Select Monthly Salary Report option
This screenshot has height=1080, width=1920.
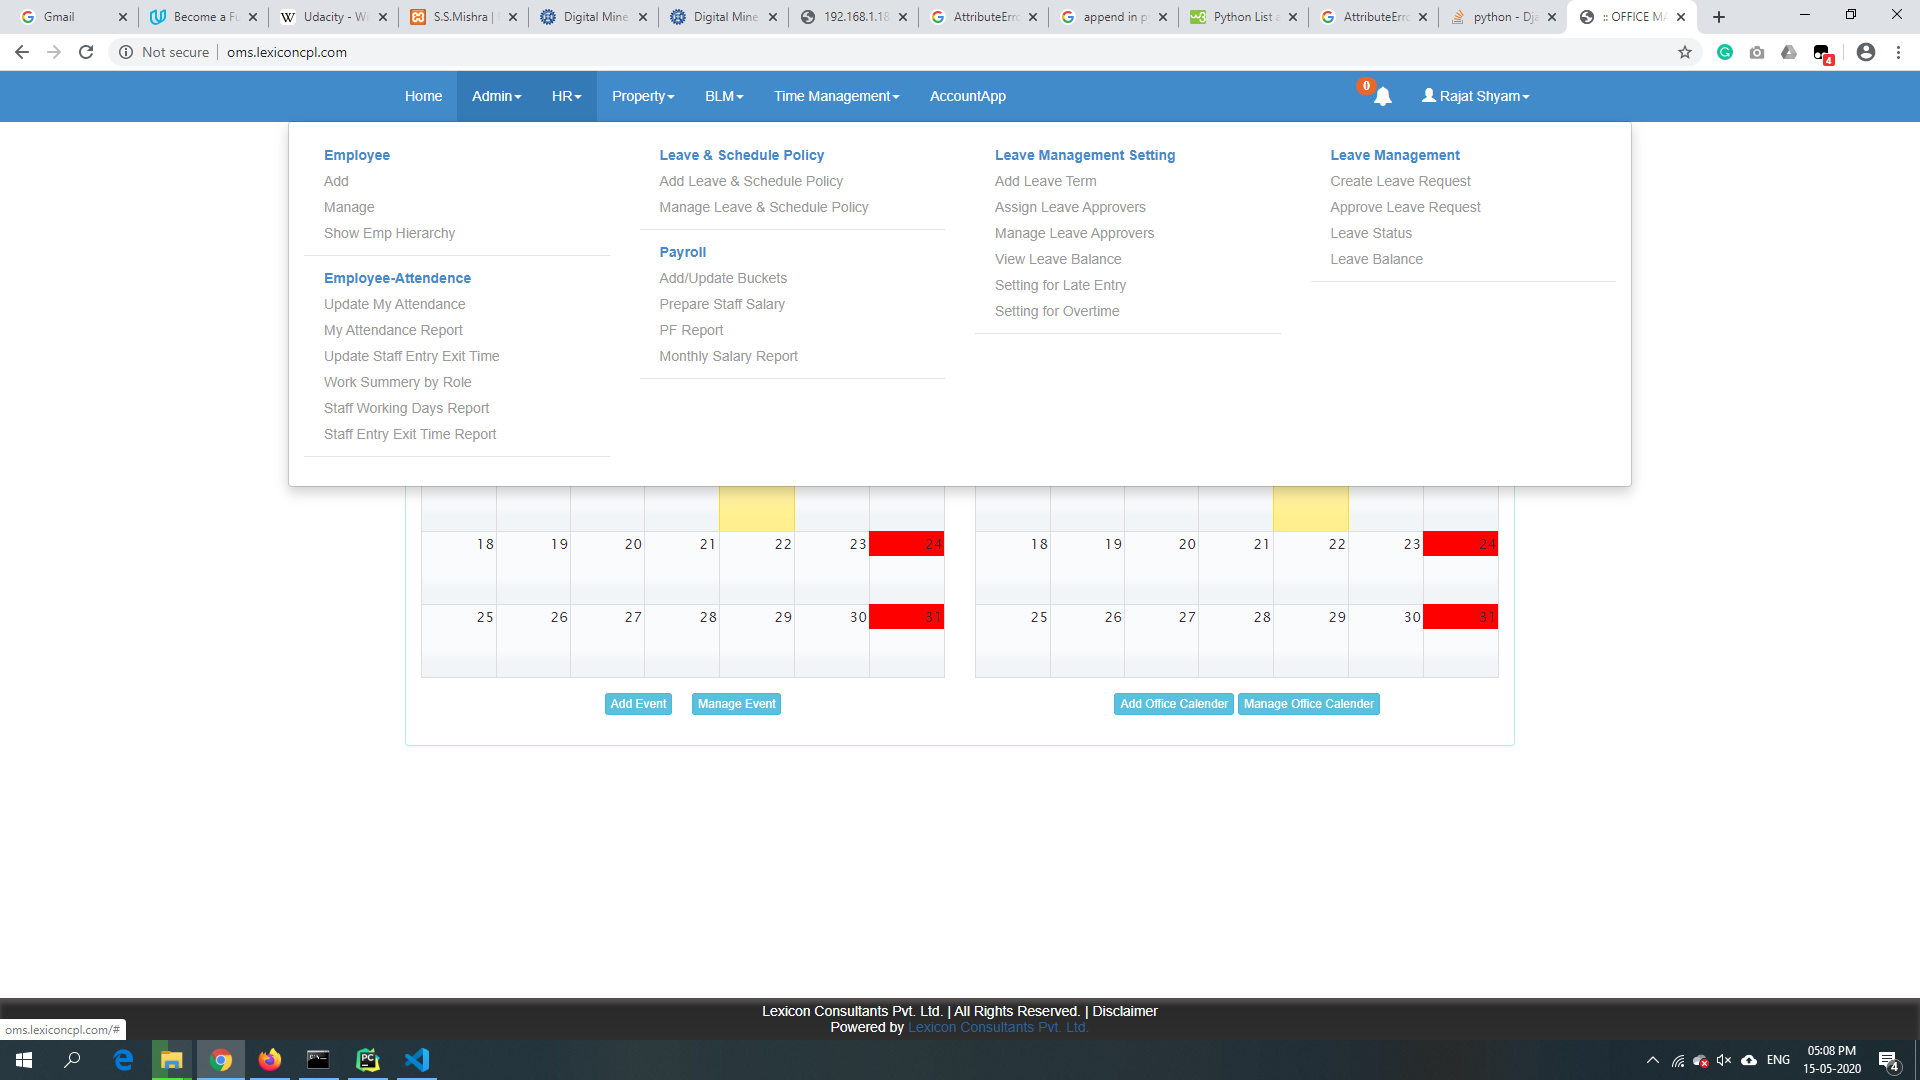click(x=728, y=356)
